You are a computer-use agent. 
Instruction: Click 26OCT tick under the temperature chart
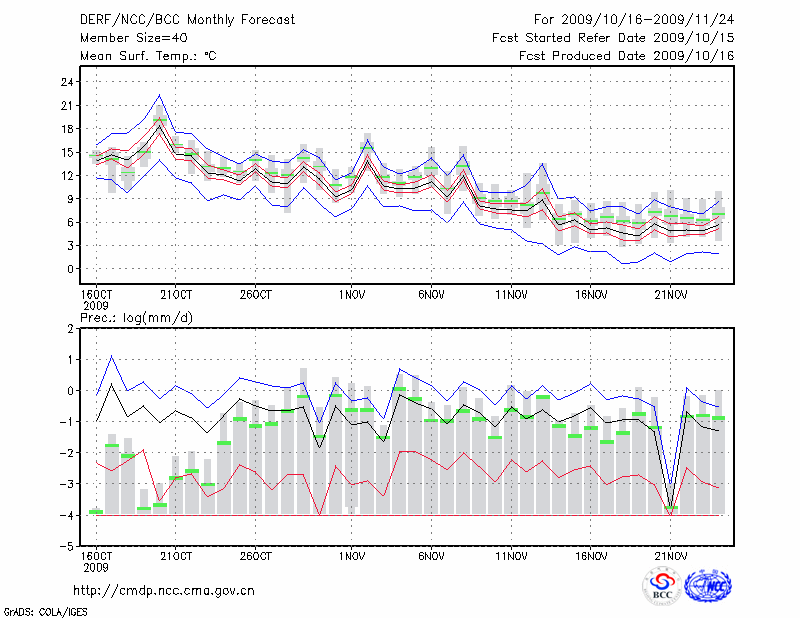pos(256,295)
